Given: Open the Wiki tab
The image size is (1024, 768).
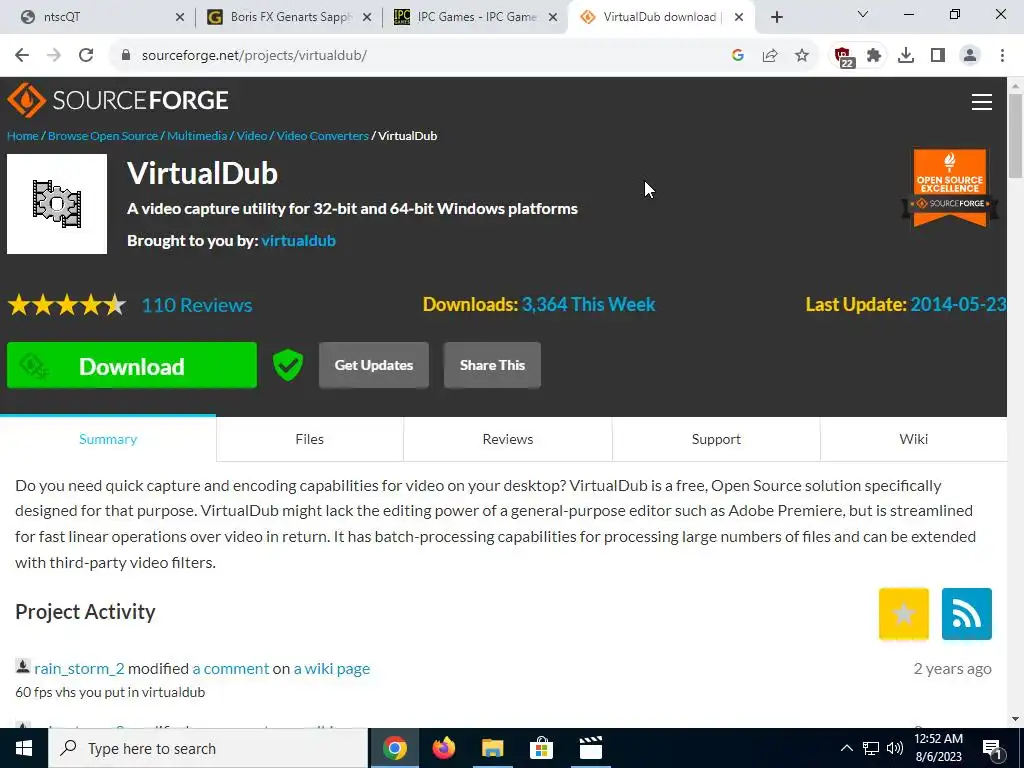Looking at the screenshot, I should (x=913, y=439).
